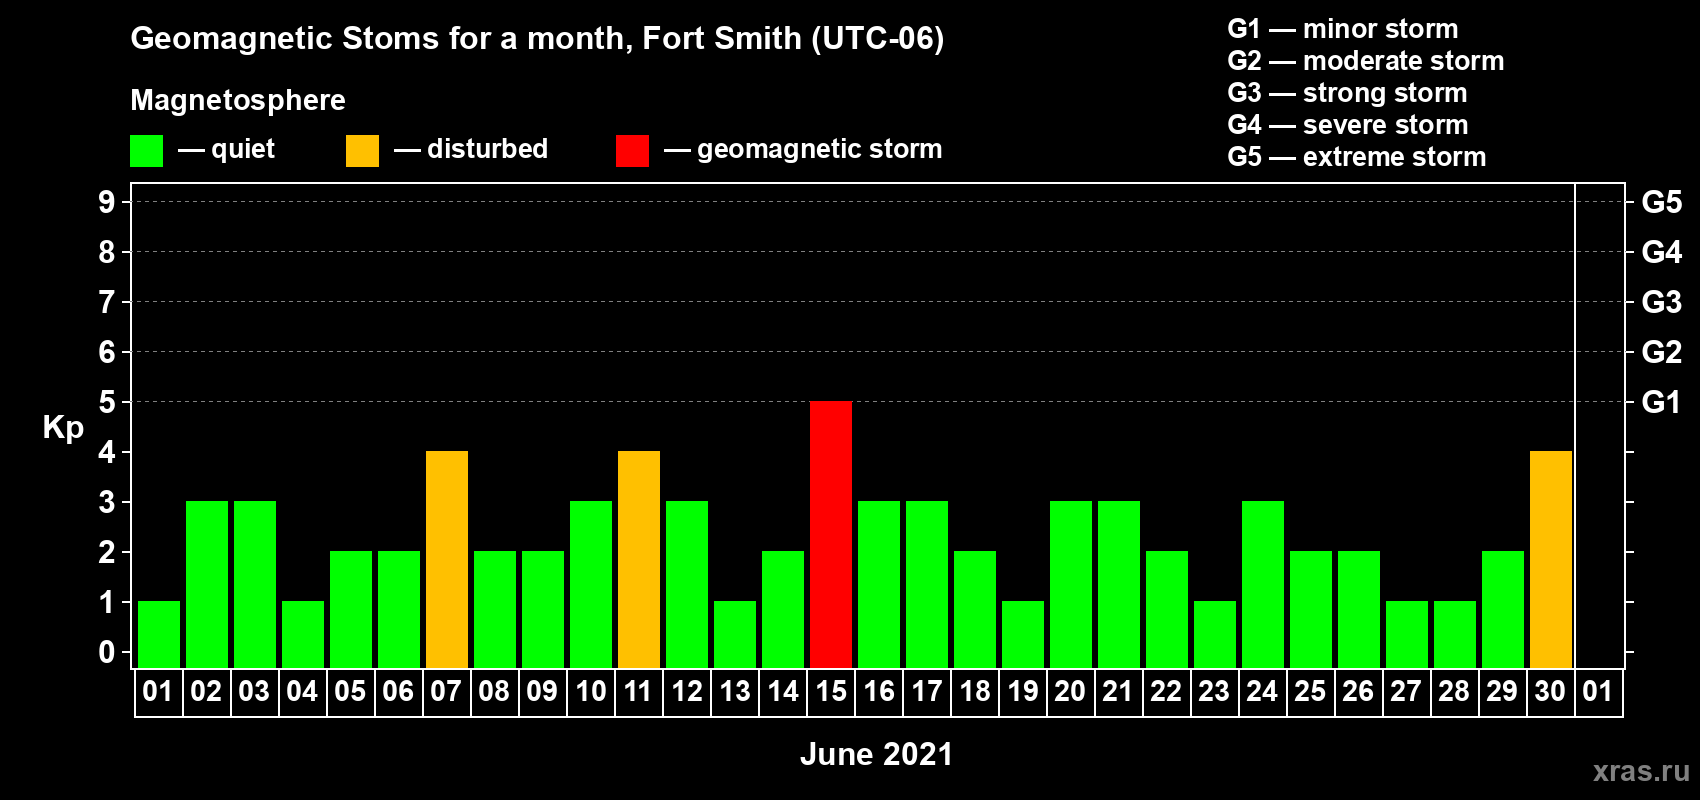Click 'G3 — strong storm' legend text
This screenshot has width=1700, height=800.
click(x=1347, y=93)
